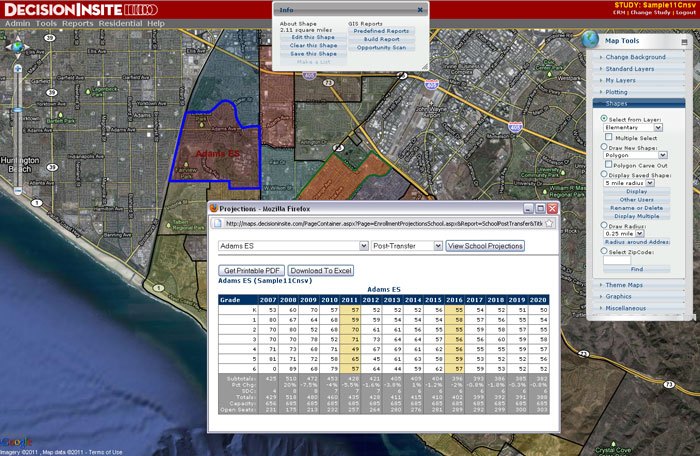Viewport: 700px width, 456px height.
Task: Click the Download To Excel button
Action: tap(320, 271)
